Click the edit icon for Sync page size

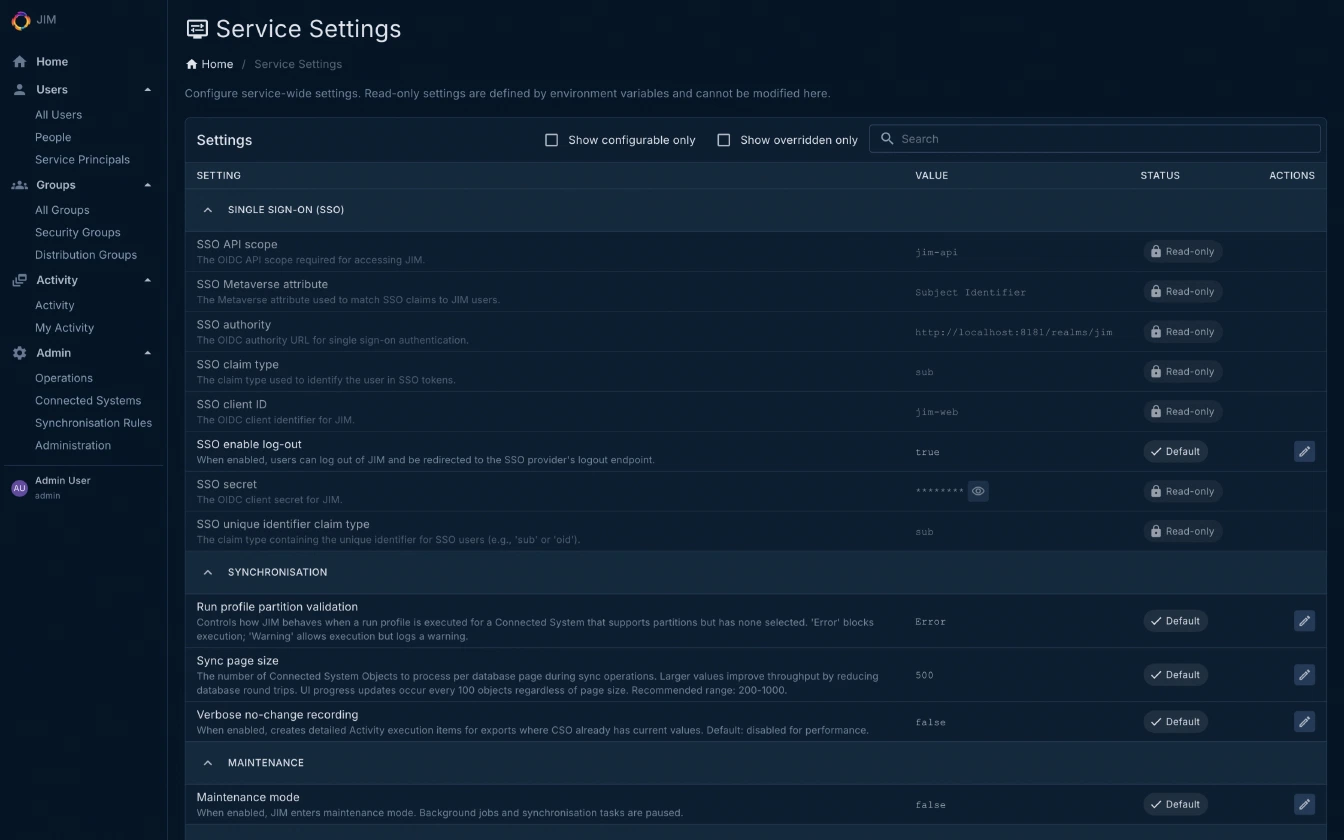pos(1304,674)
